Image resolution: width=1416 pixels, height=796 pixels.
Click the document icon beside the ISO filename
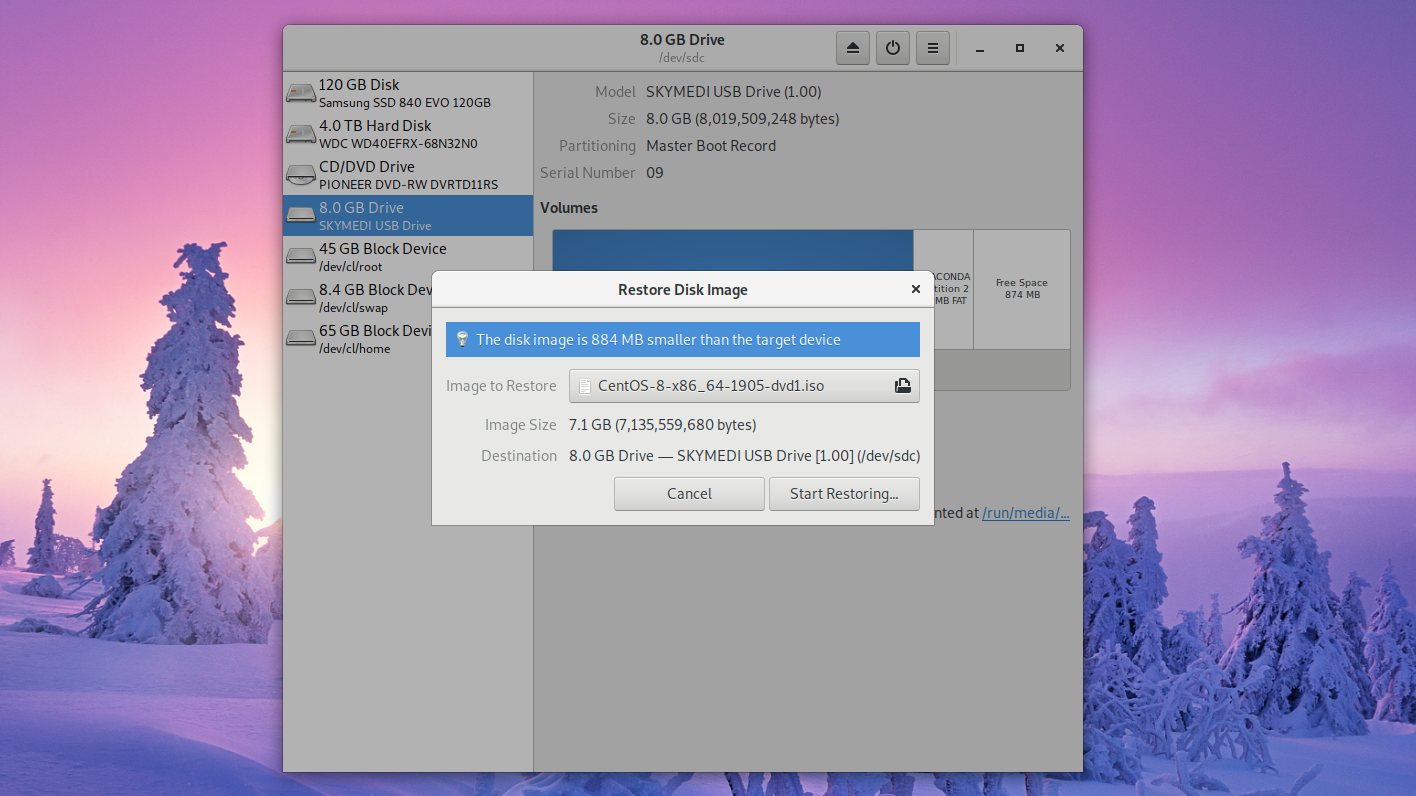pos(586,386)
